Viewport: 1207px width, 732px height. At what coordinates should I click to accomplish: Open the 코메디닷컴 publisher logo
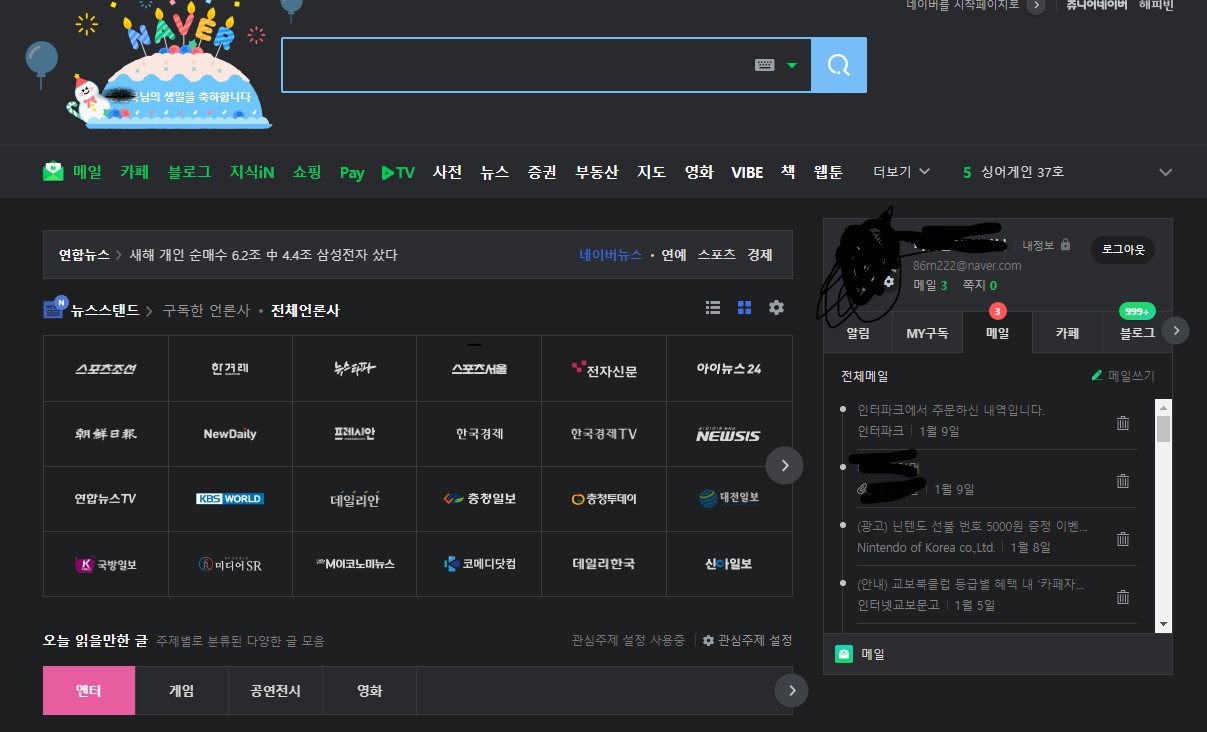point(480,564)
